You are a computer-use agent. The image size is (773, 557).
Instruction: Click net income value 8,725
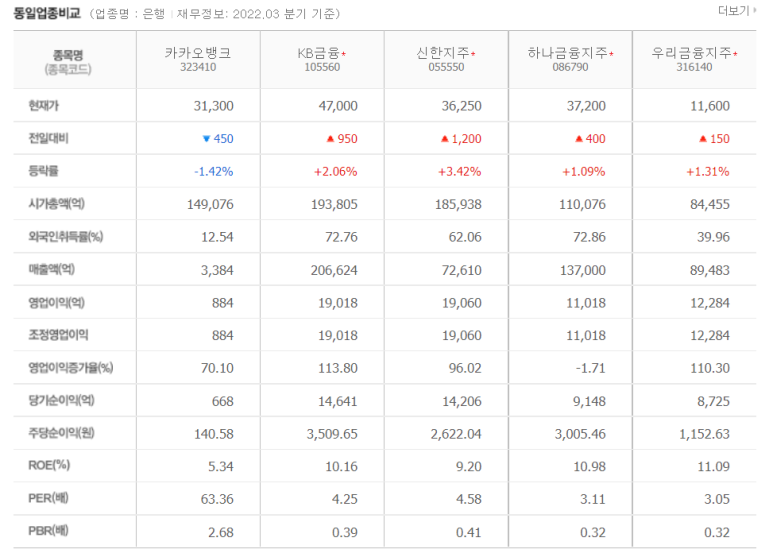click(x=713, y=401)
